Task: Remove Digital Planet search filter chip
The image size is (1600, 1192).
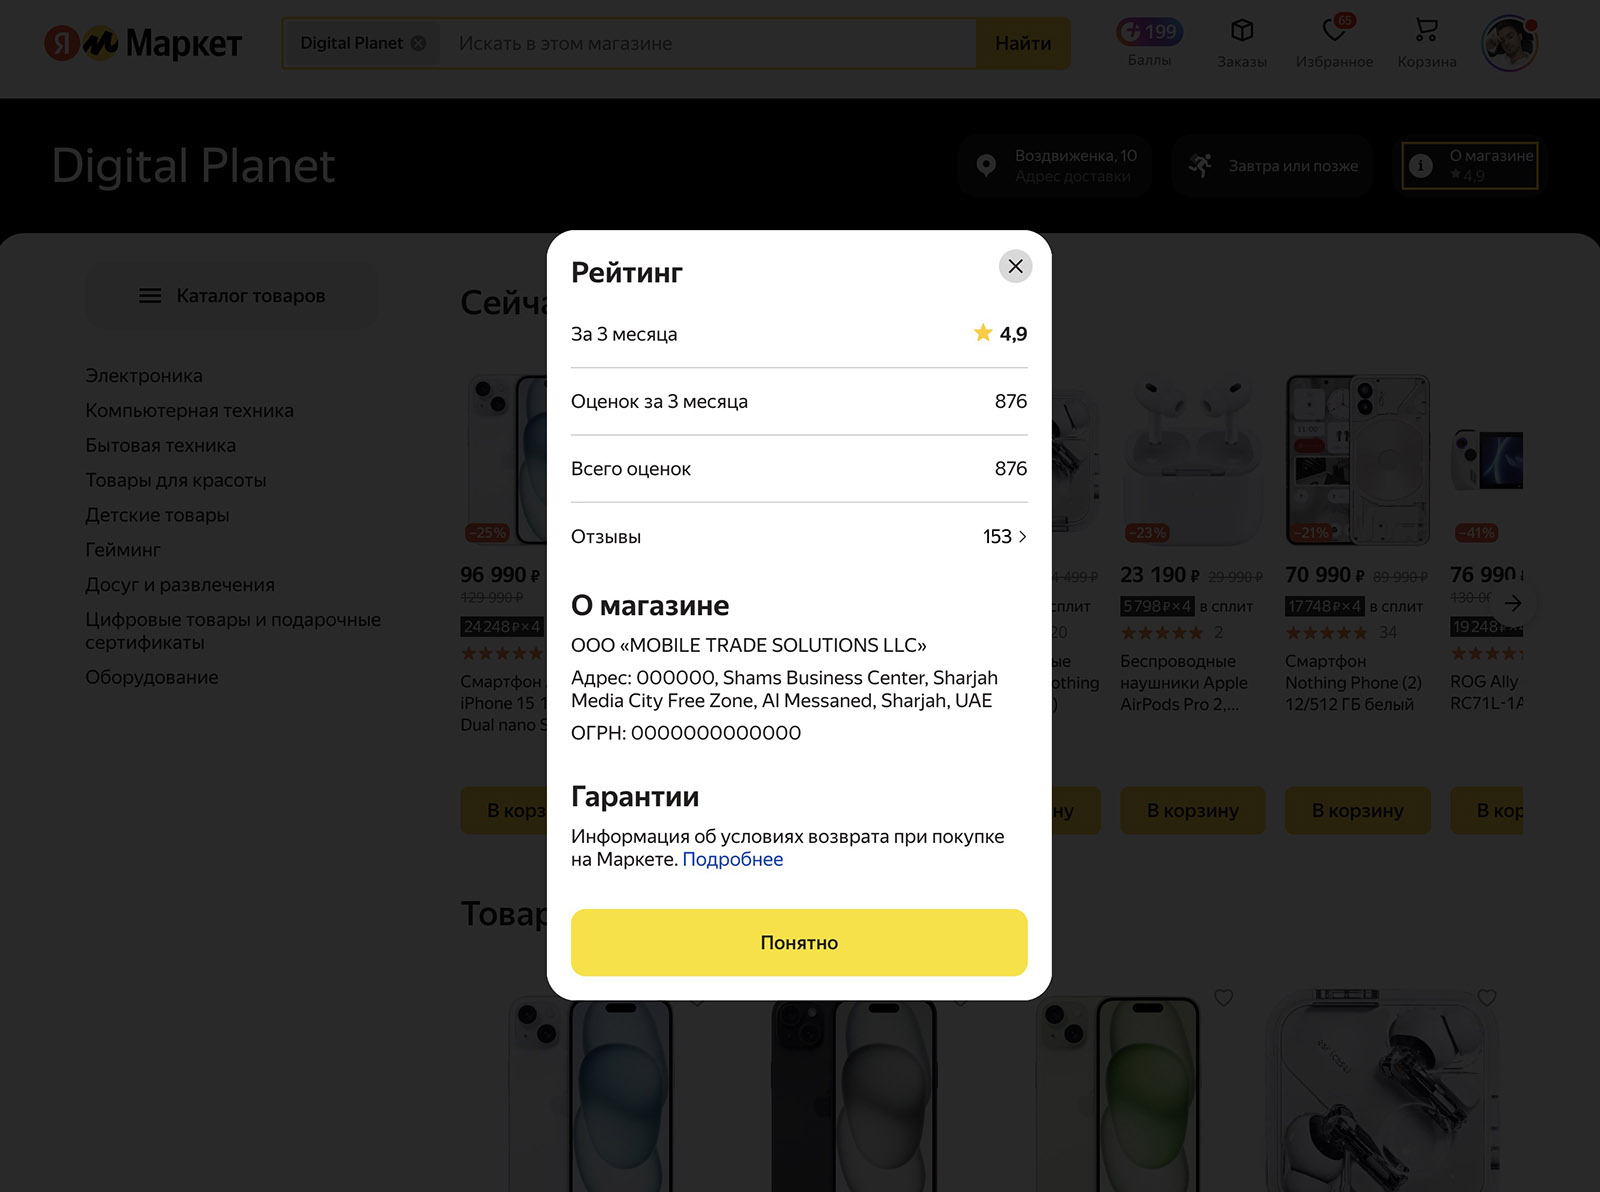Action: (x=419, y=43)
